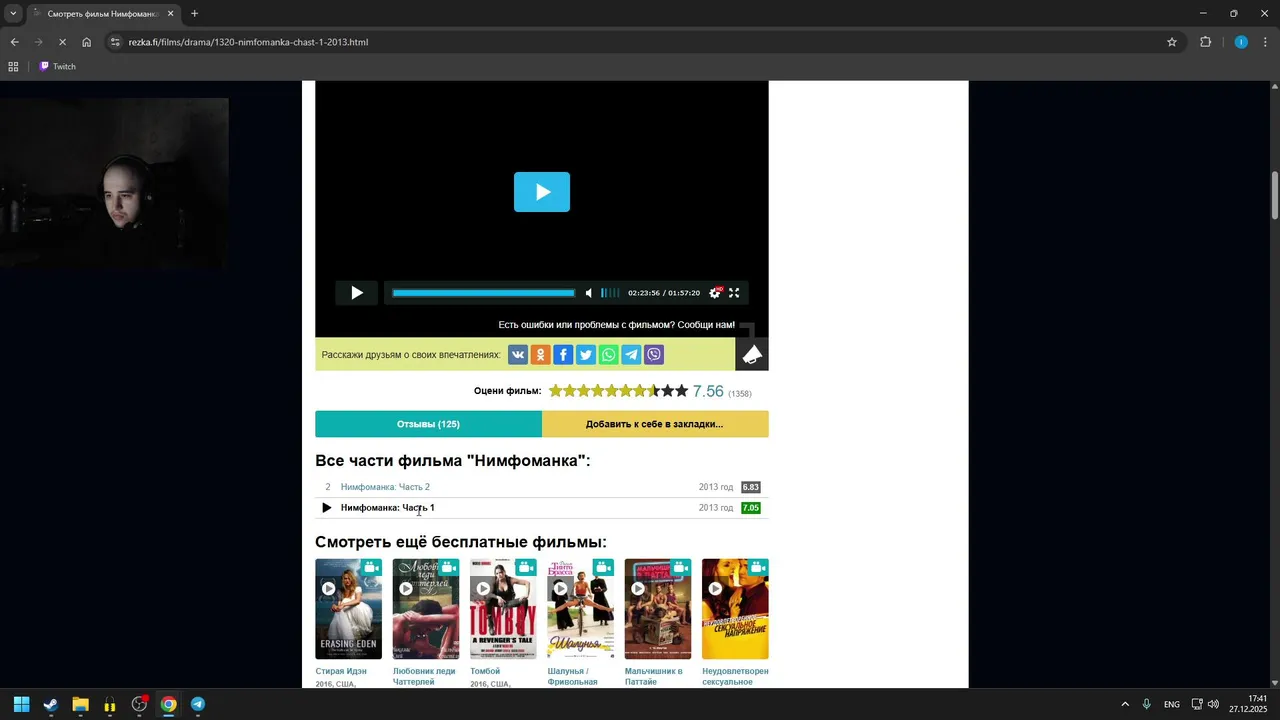Close the Нимфоманка browser tab
The image size is (1280, 720).
170,14
